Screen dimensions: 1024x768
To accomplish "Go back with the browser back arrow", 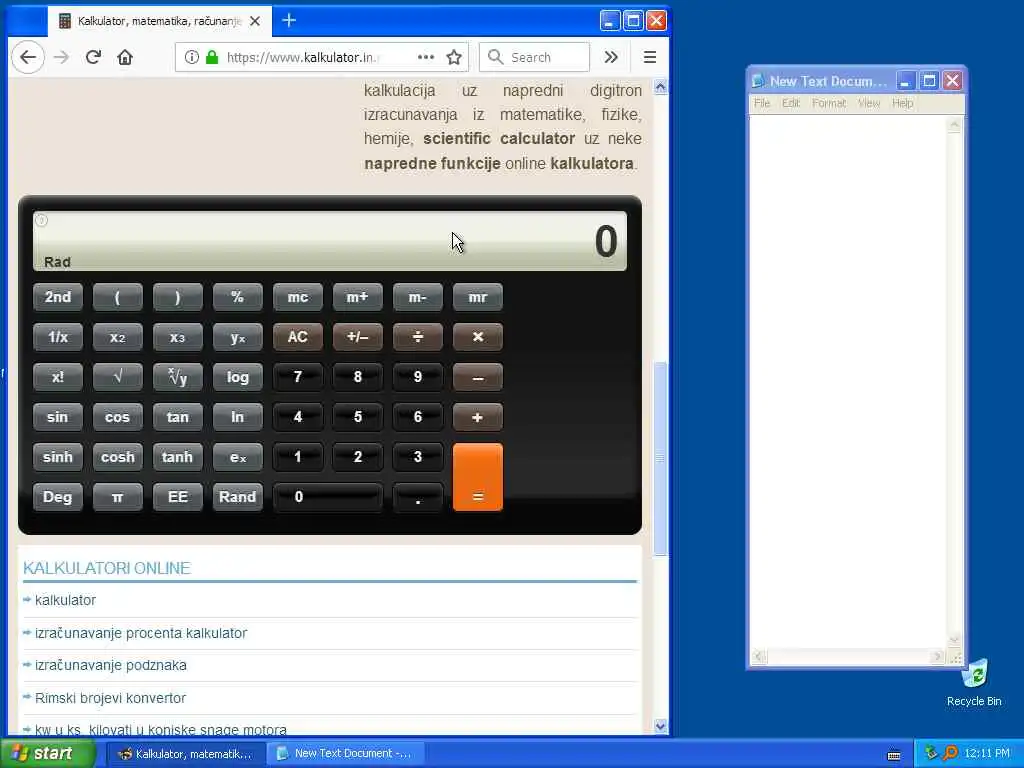I will coord(27,57).
